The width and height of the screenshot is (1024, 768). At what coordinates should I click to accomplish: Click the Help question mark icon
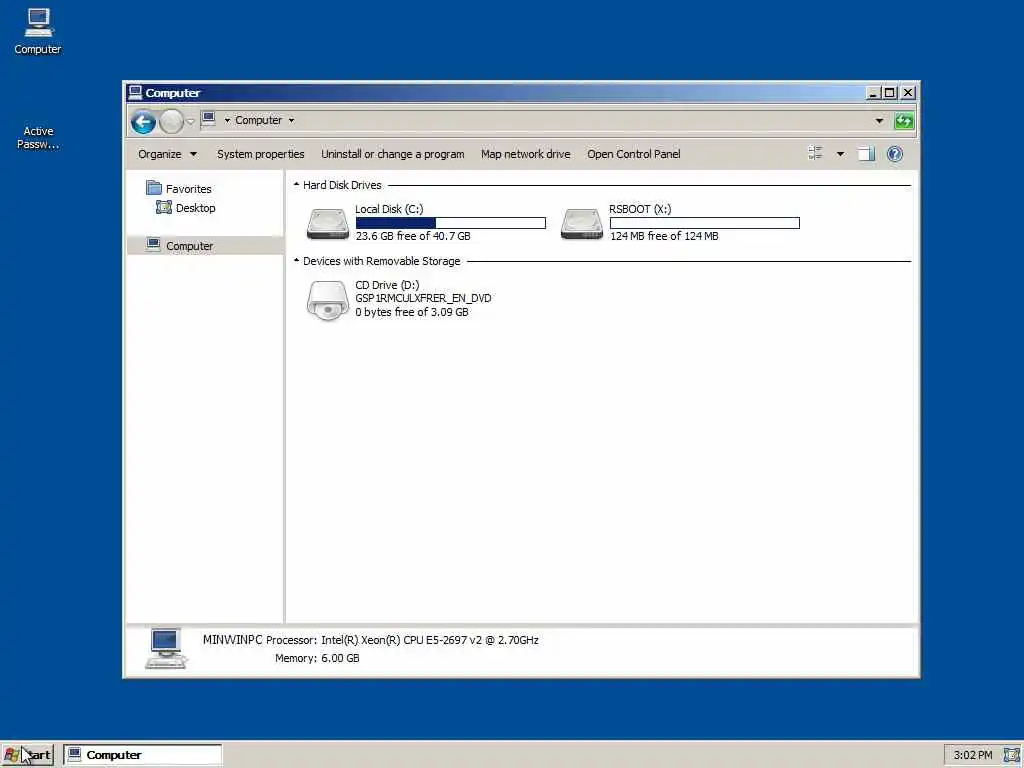point(895,154)
